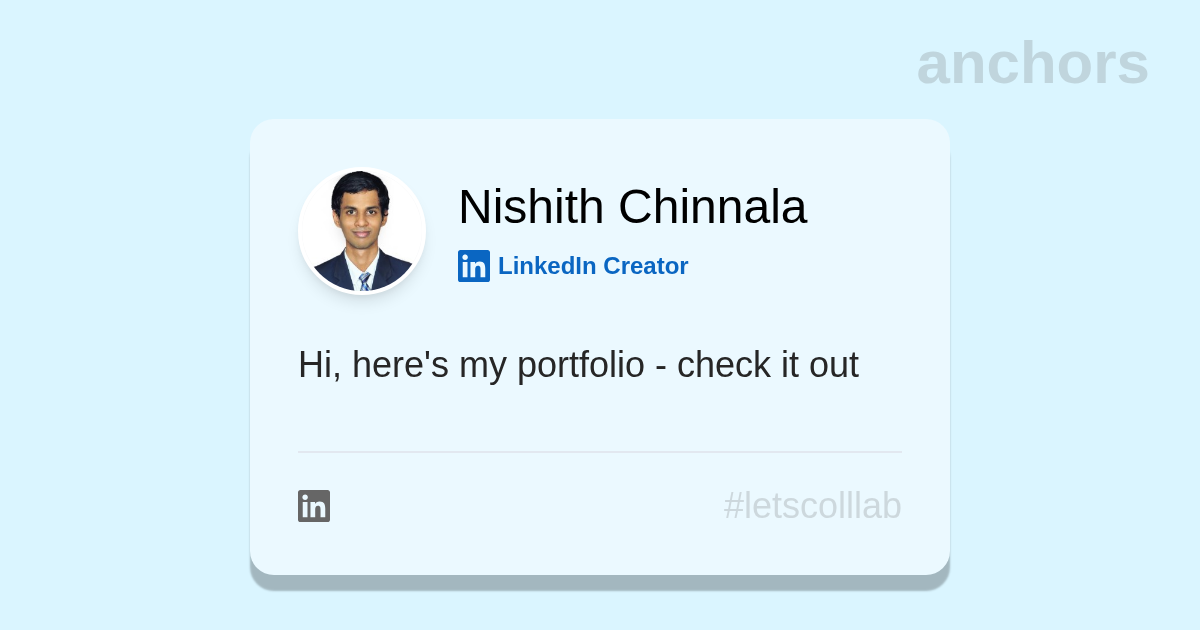The image size is (1200, 630).
Task: Click the word "portfolio" in the bio
Action: pyautogui.click(x=580, y=365)
